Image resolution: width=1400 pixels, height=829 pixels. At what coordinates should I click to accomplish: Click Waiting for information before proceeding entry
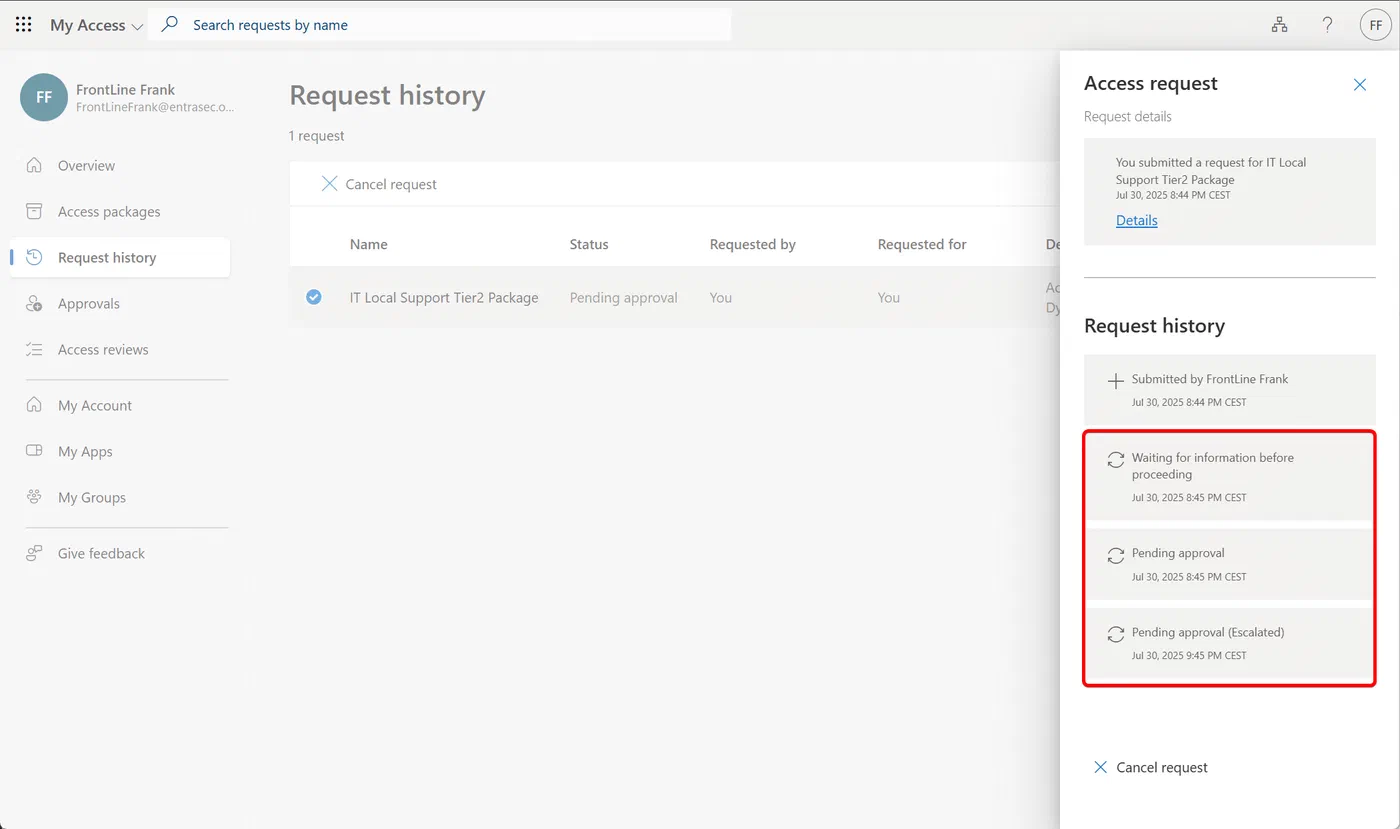pos(1230,476)
